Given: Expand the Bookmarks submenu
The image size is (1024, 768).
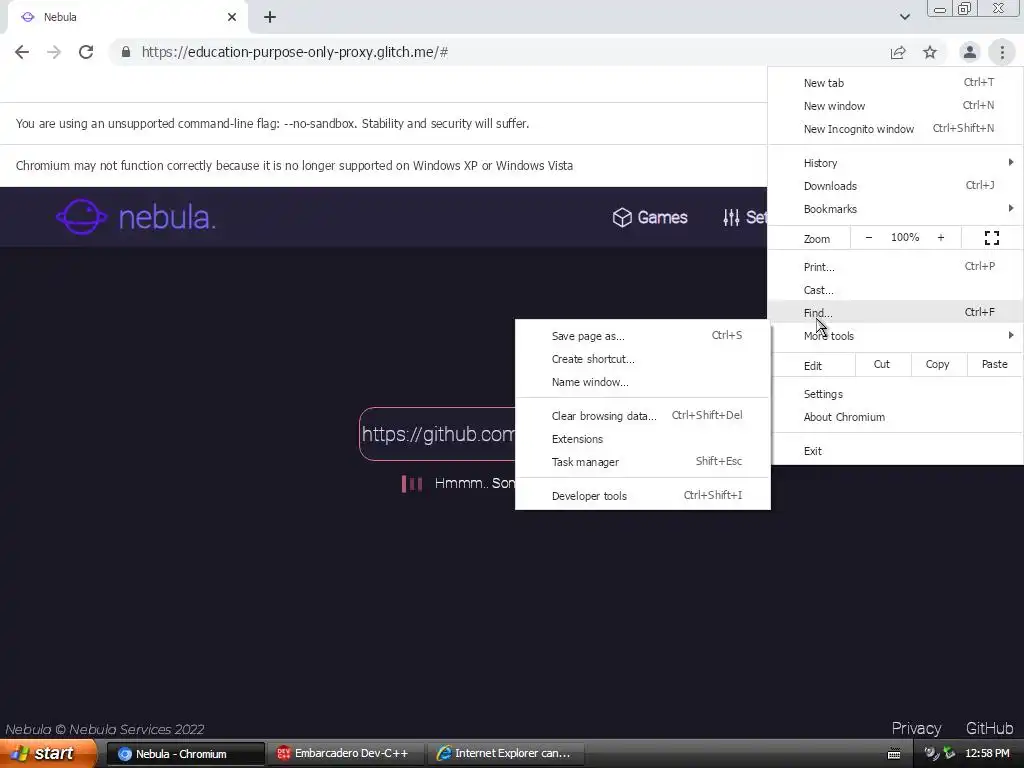Looking at the screenshot, I should 895,208.
